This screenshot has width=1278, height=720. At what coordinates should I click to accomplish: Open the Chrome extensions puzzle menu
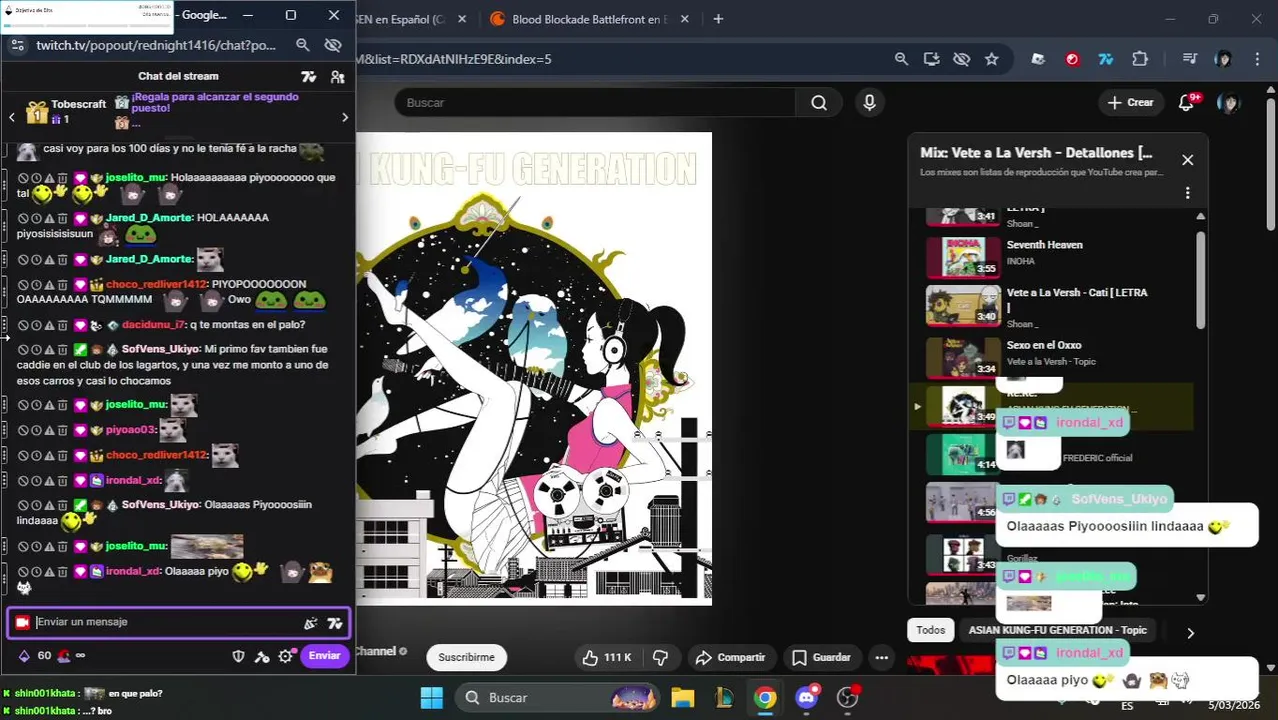1140,59
